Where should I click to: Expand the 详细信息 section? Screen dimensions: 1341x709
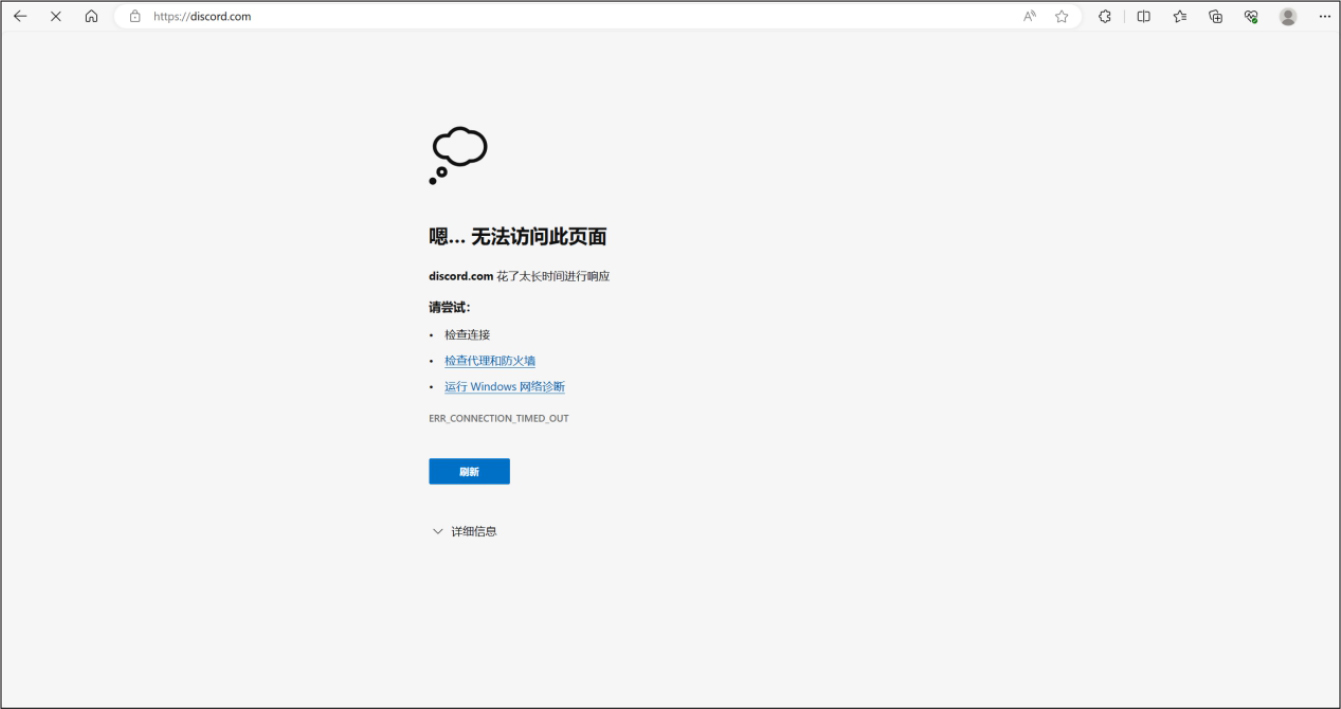pyautogui.click(x=464, y=531)
